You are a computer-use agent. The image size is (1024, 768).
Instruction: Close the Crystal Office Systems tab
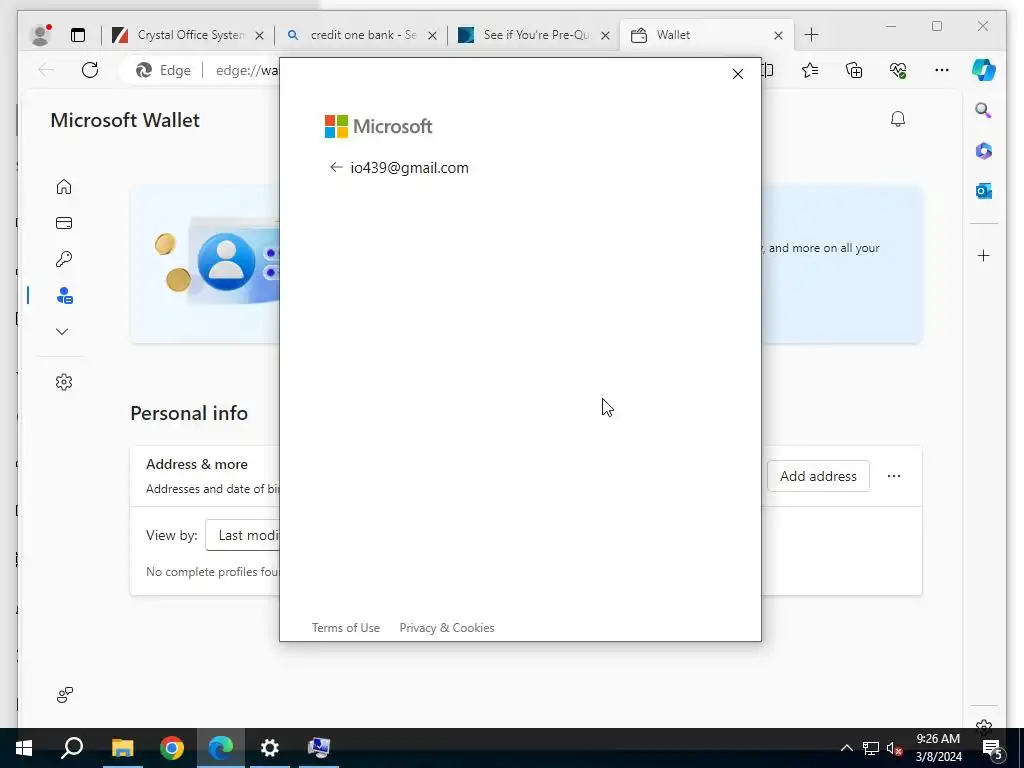(259, 35)
